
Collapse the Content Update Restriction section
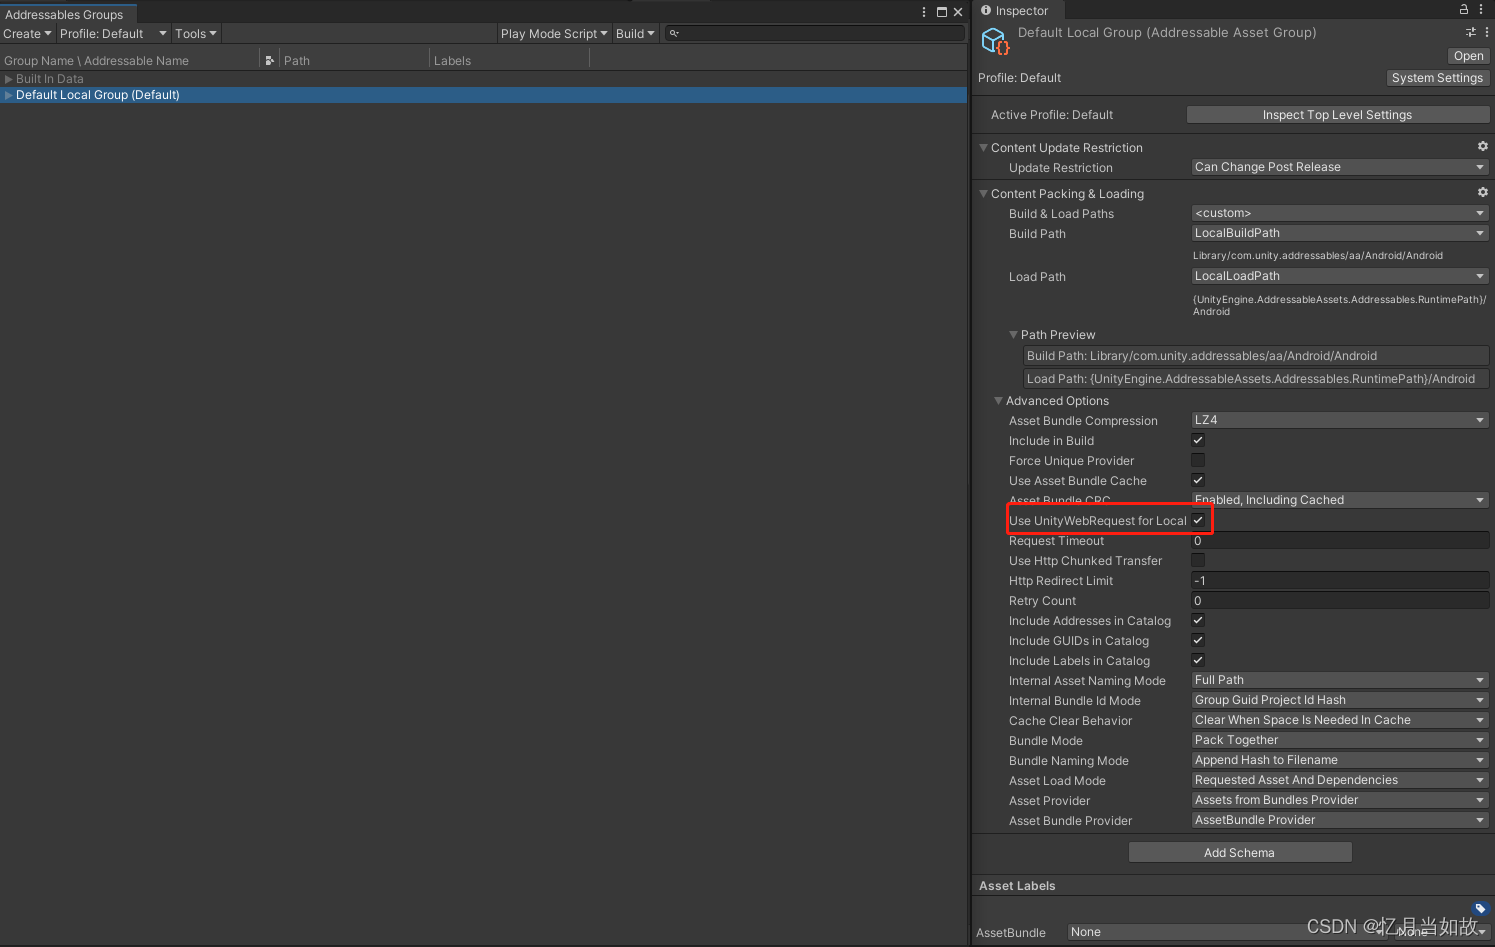click(983, 147)
